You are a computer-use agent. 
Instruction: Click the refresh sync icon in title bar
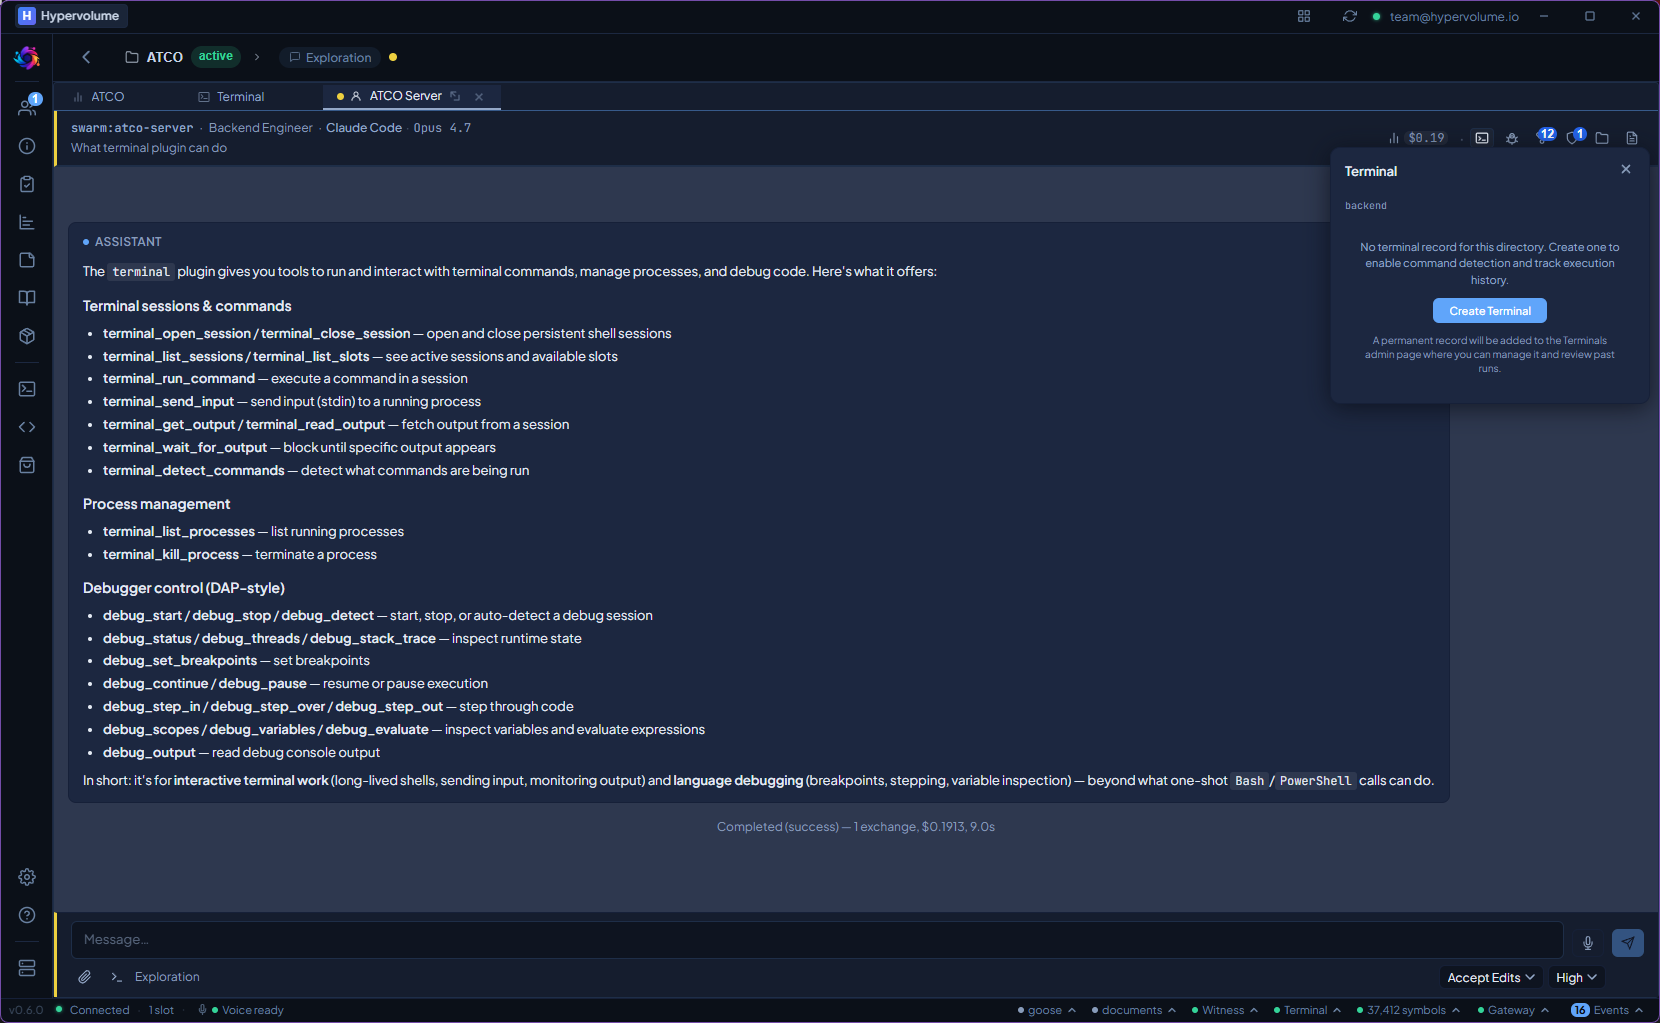pyautogui.click(x=1350, y=16)
